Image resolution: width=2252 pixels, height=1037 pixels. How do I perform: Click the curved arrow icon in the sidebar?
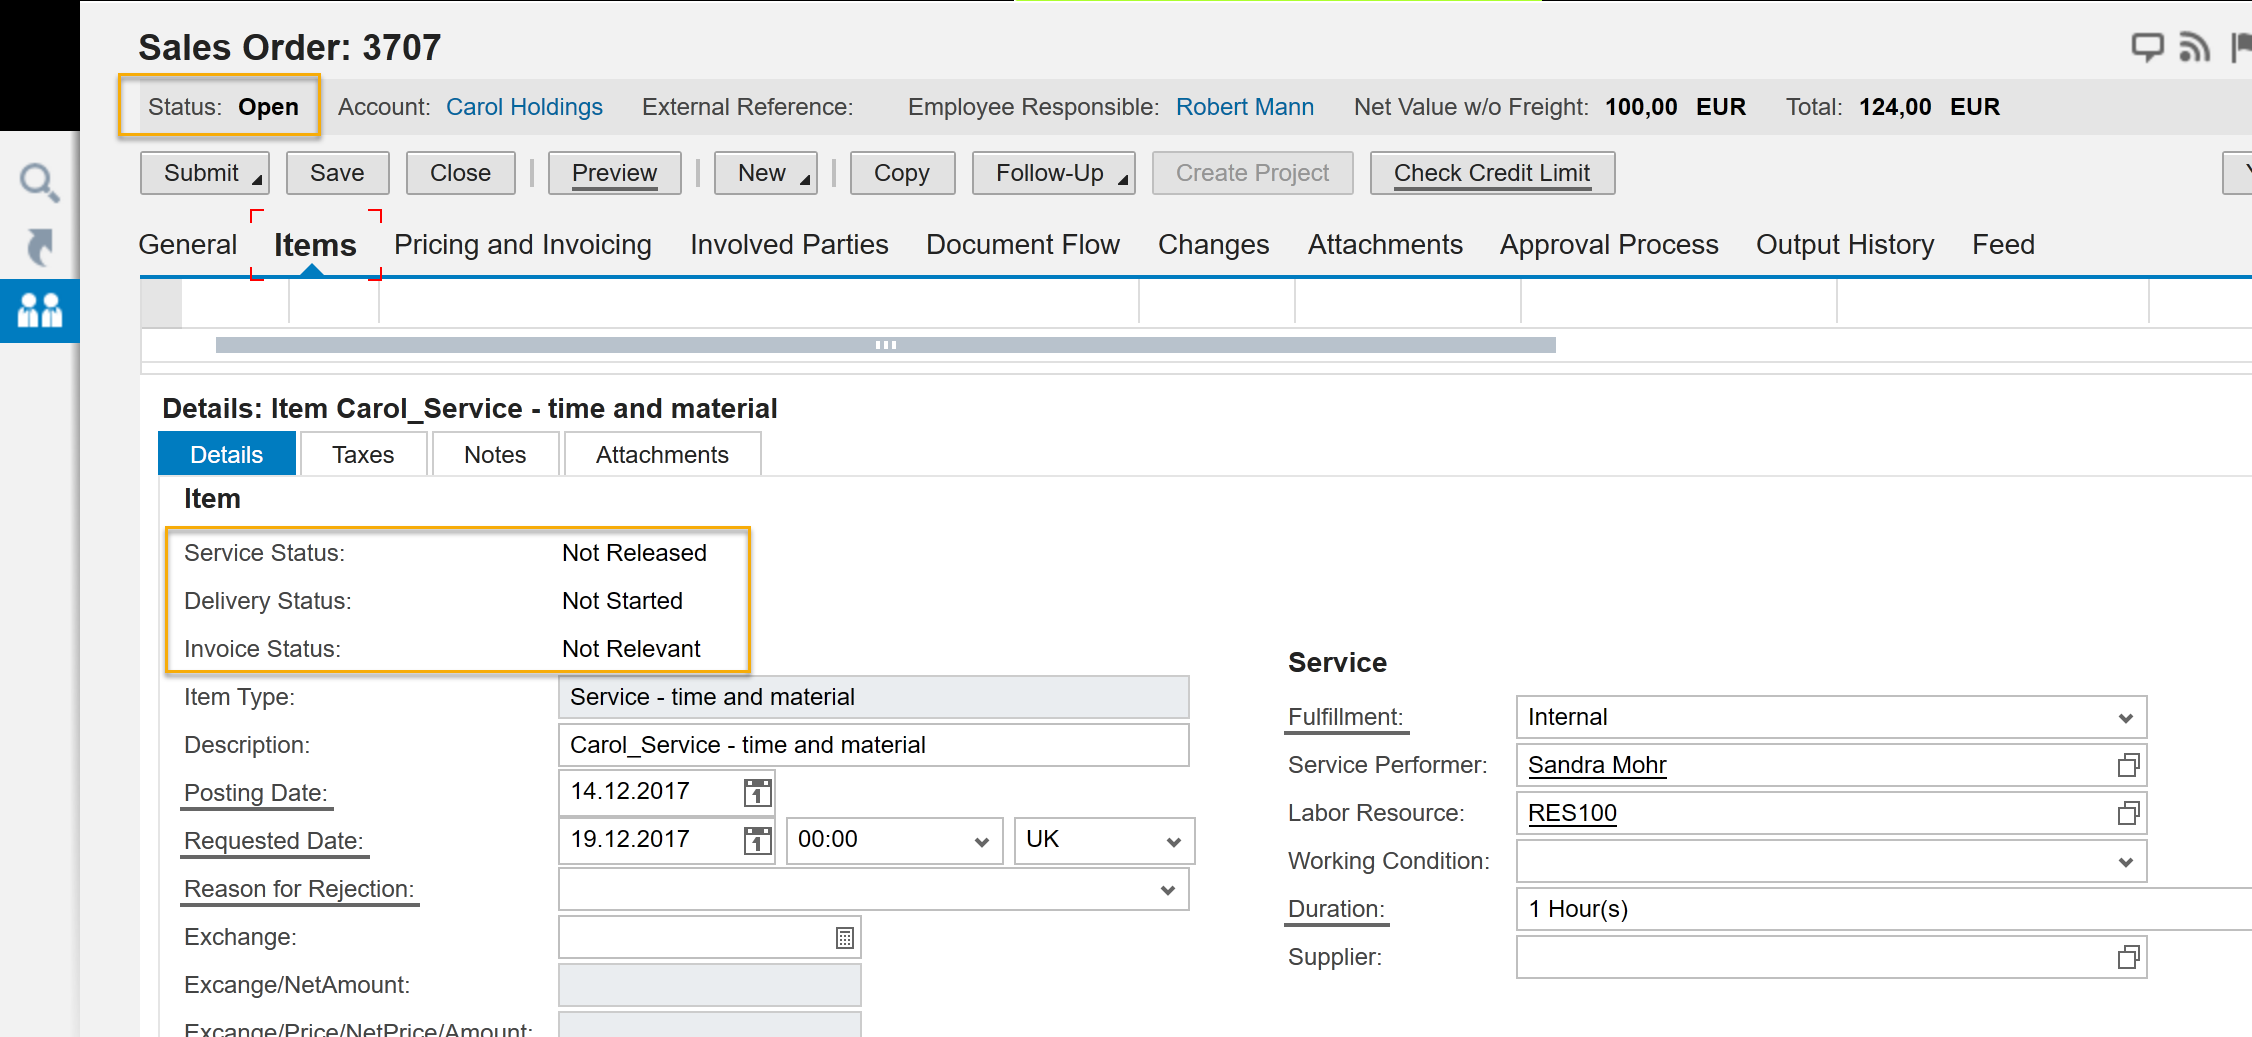click(39, 247)
